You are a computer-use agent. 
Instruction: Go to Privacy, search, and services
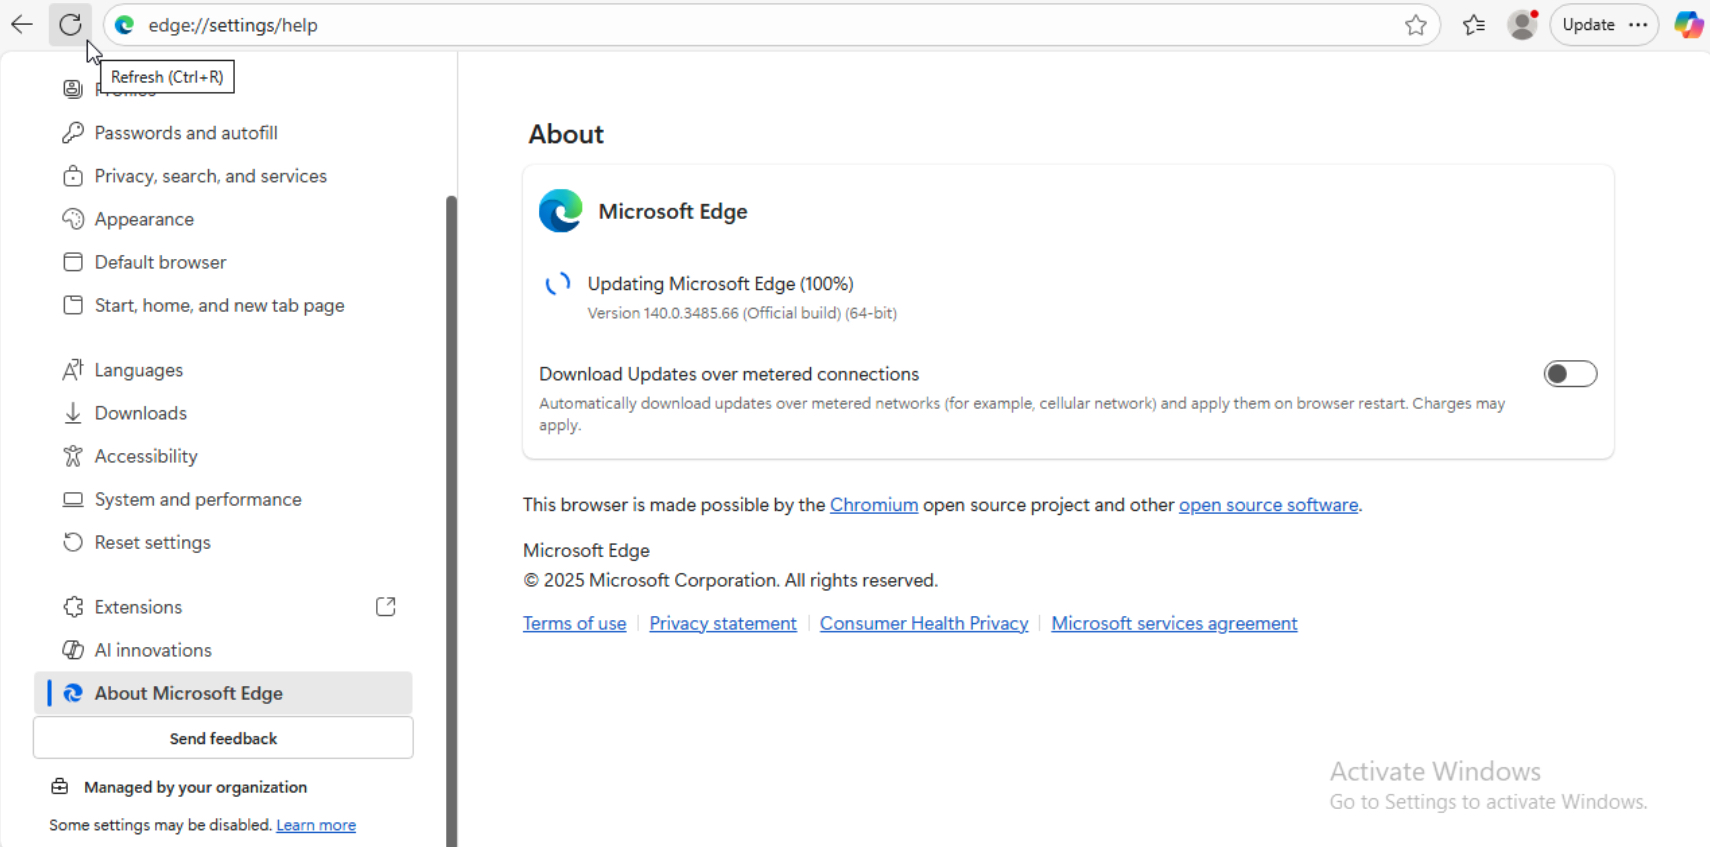(x=210, y=176)
